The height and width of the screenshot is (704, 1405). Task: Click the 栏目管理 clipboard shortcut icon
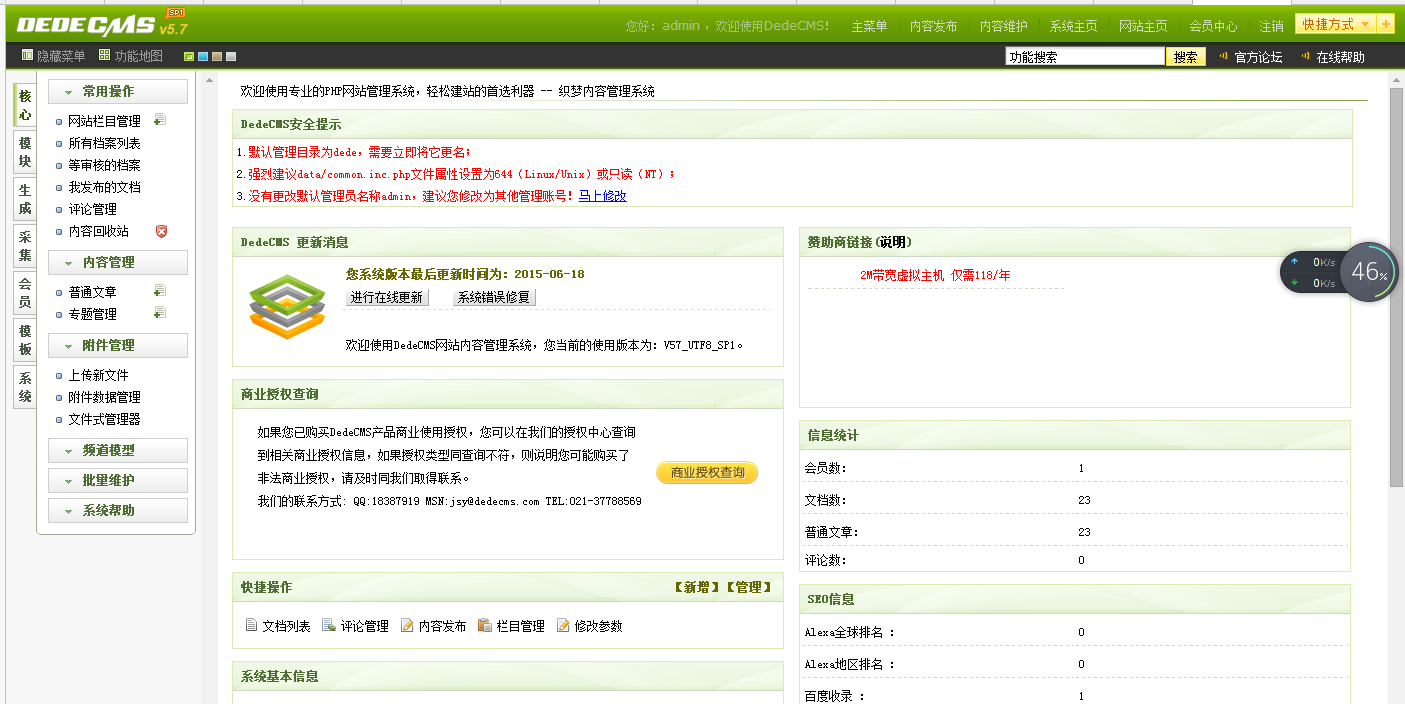click(x=485, y=626)
